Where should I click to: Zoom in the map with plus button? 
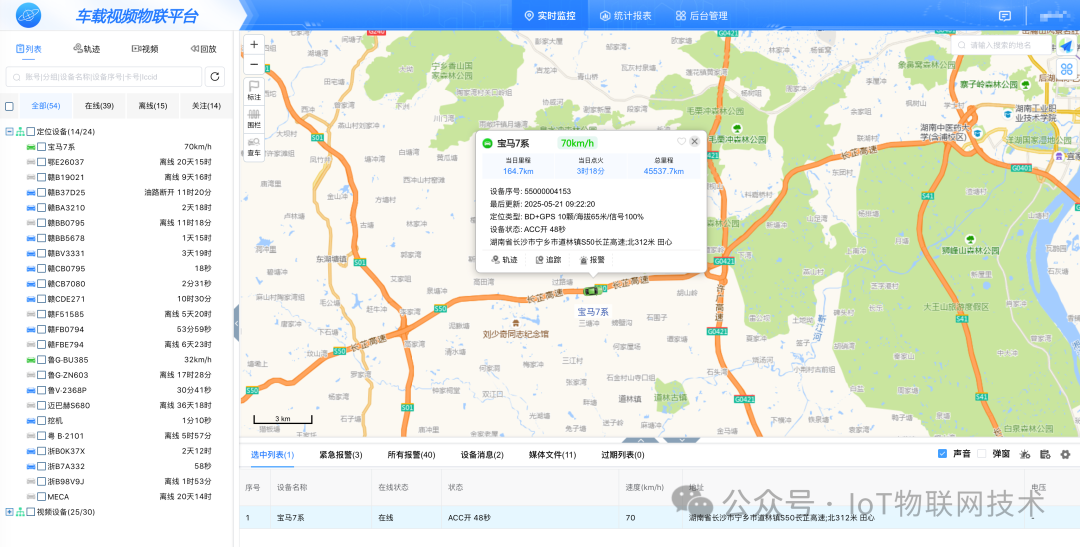(253, 45)
